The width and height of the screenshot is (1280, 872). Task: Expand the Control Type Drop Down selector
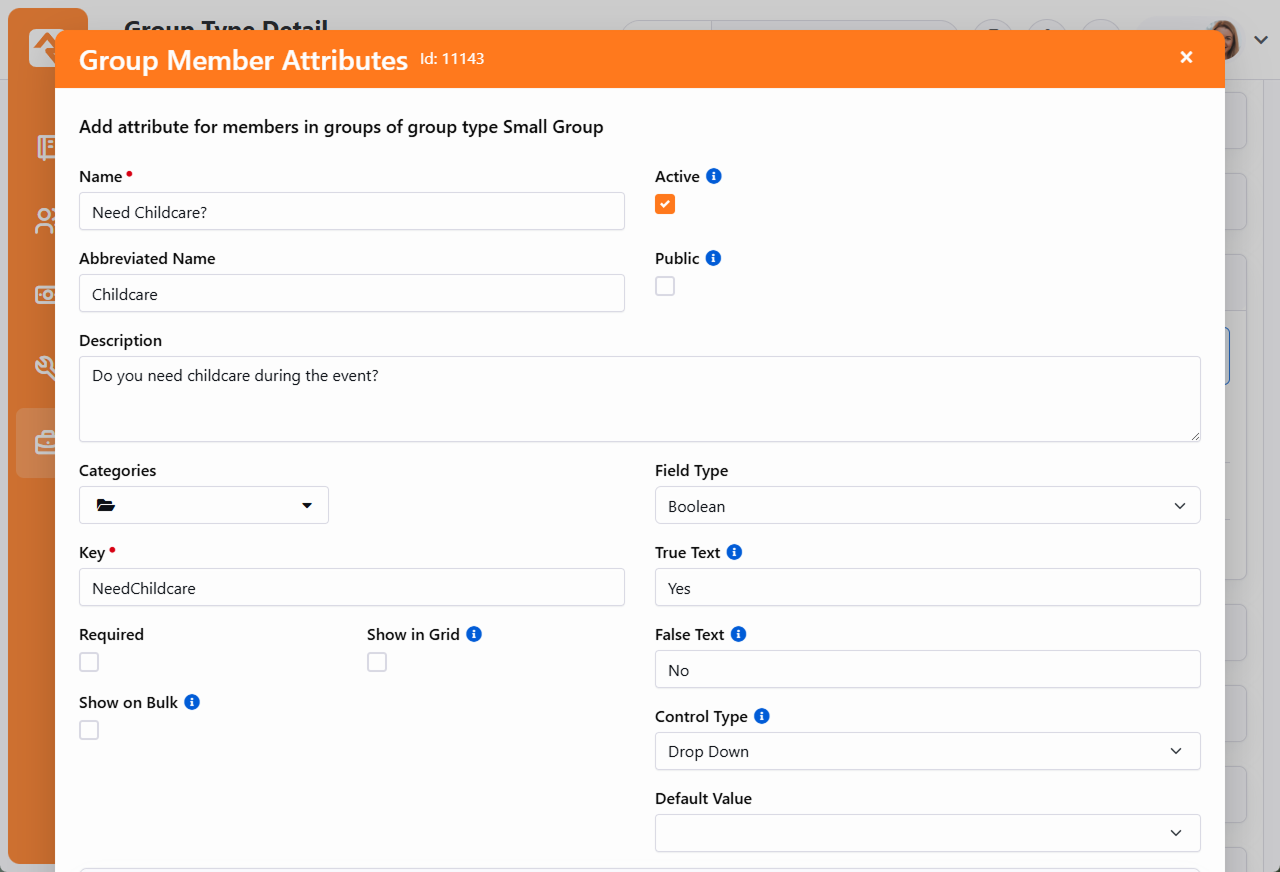coord(927,751)
